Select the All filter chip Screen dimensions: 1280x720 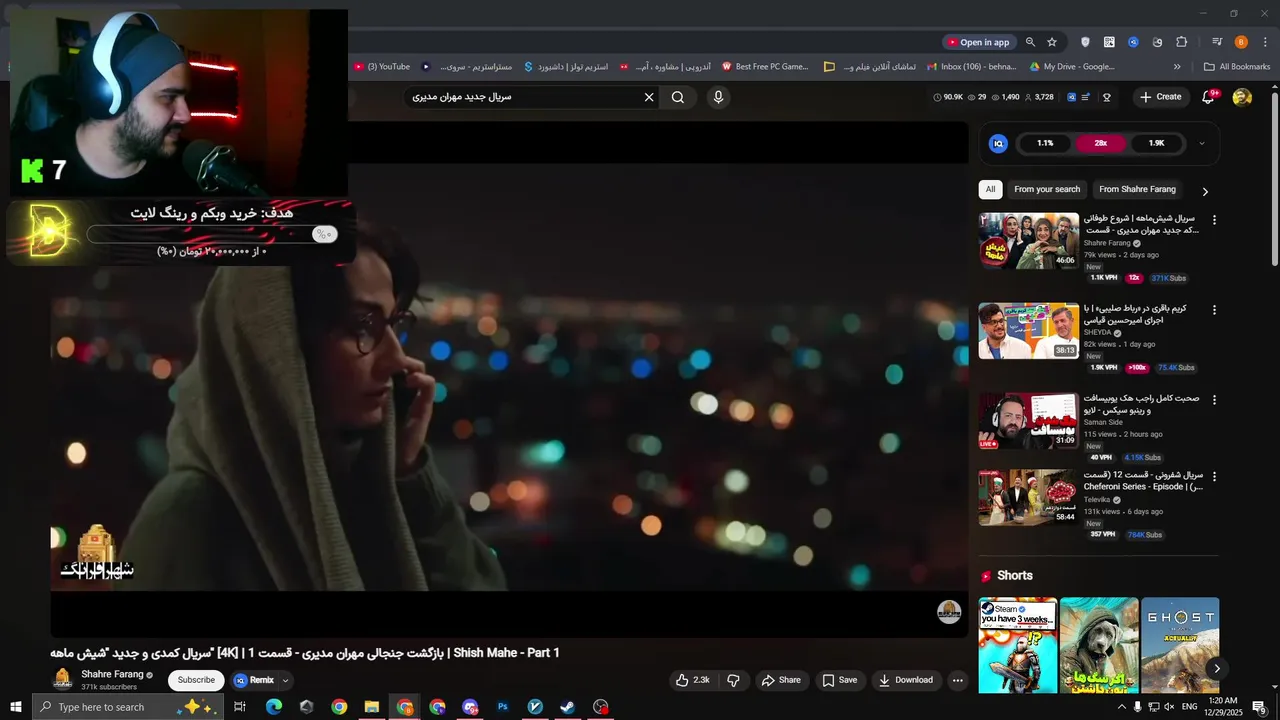coord(990,189)
